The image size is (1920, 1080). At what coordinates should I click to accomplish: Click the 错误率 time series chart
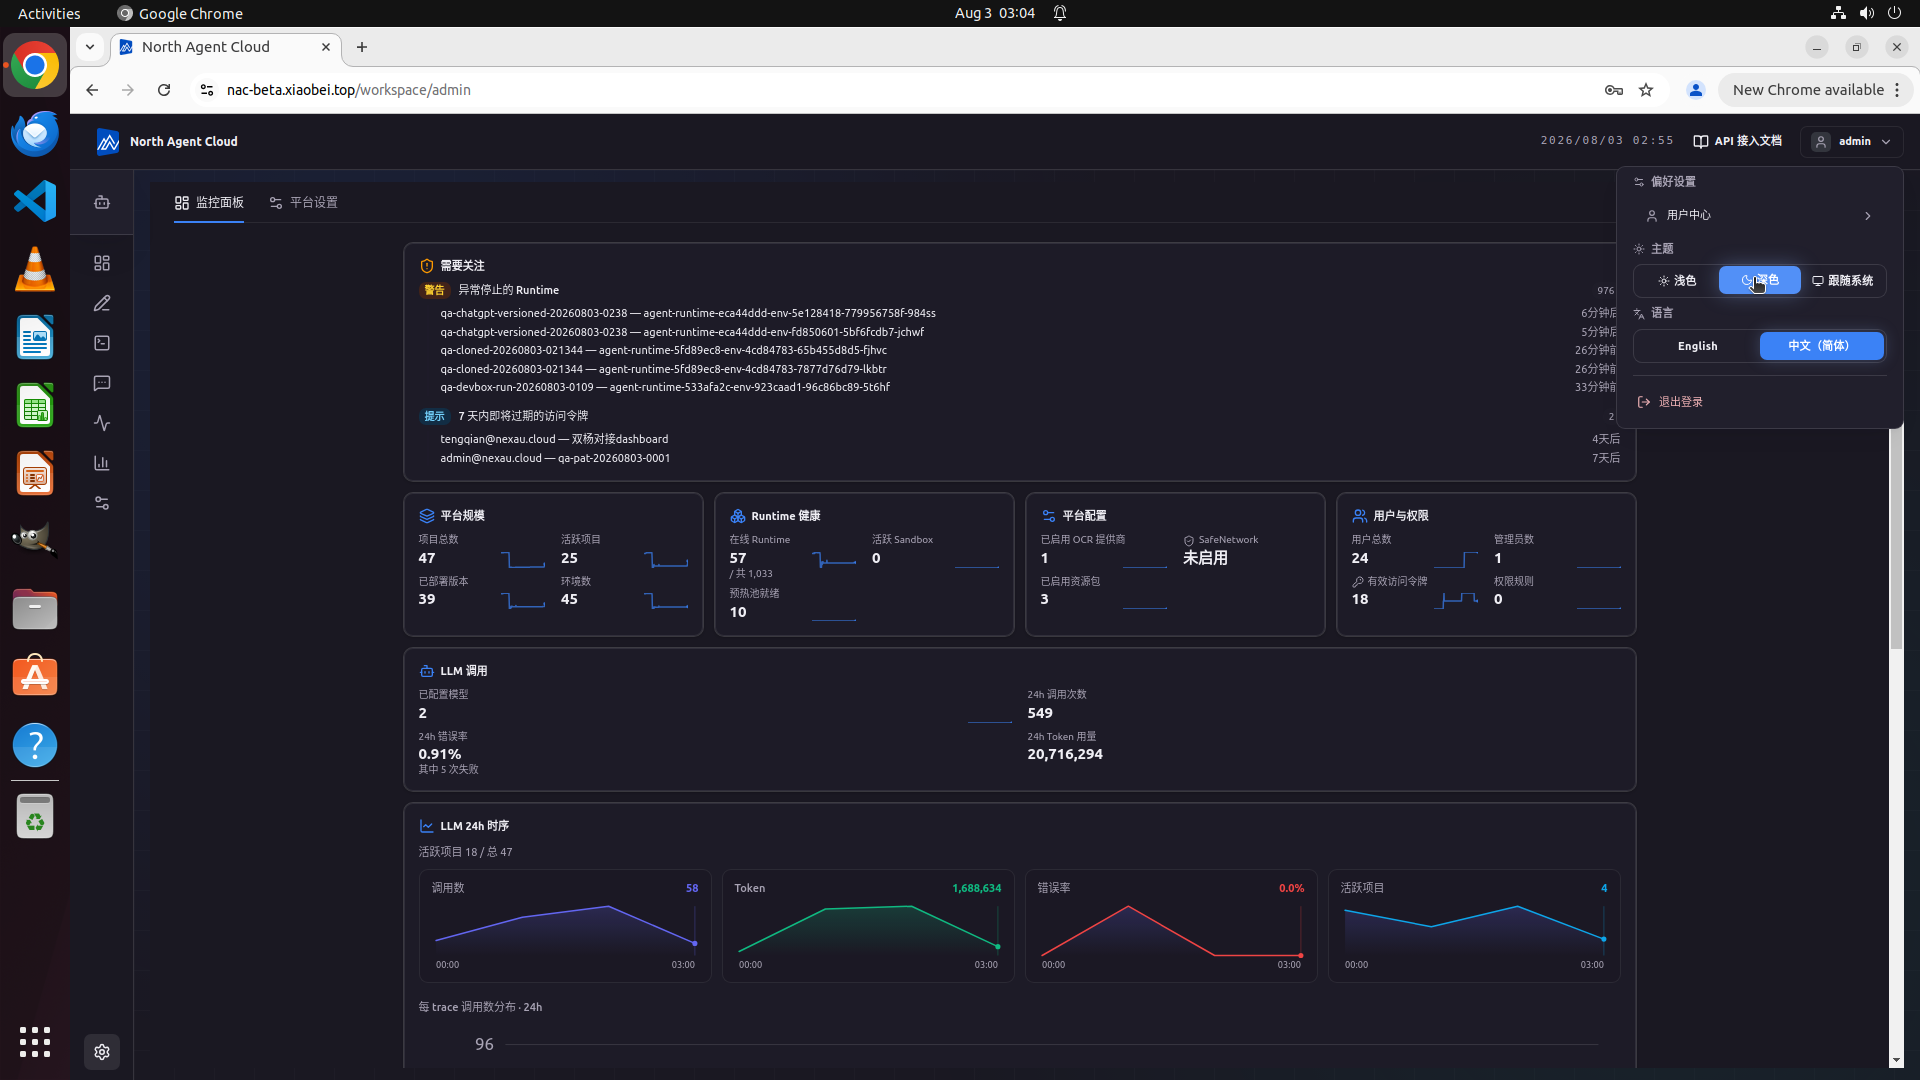coord(1171,926)
